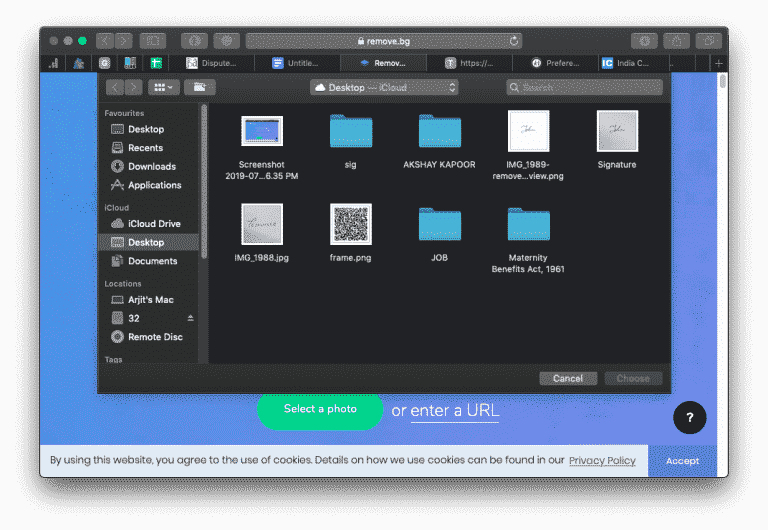This screenshot has height=530, width=768.
Task: Switch to the Remov... tab
Action: pos(383,63)
